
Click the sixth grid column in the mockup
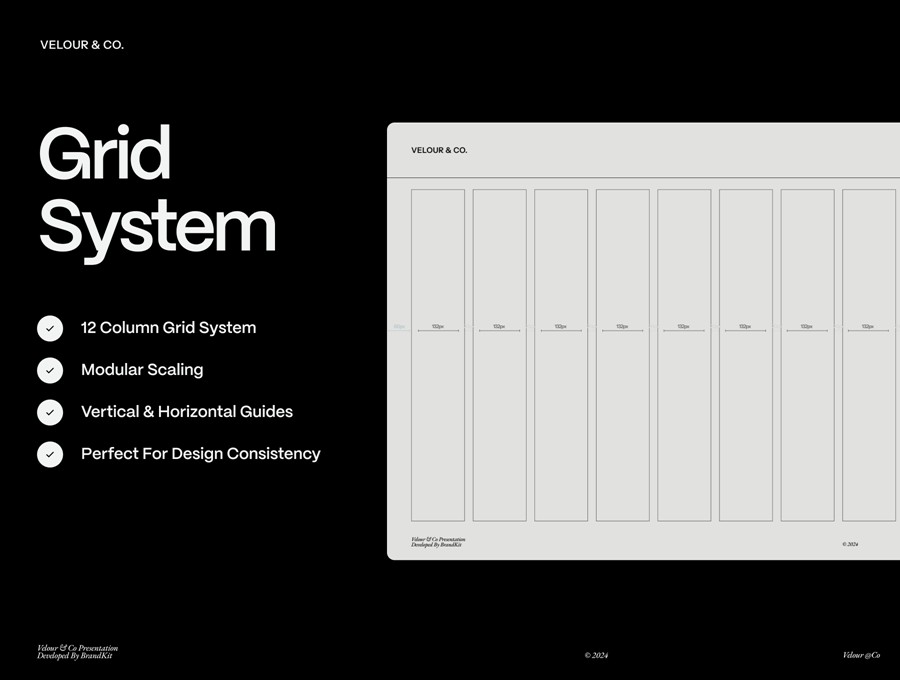coord(746,420)
